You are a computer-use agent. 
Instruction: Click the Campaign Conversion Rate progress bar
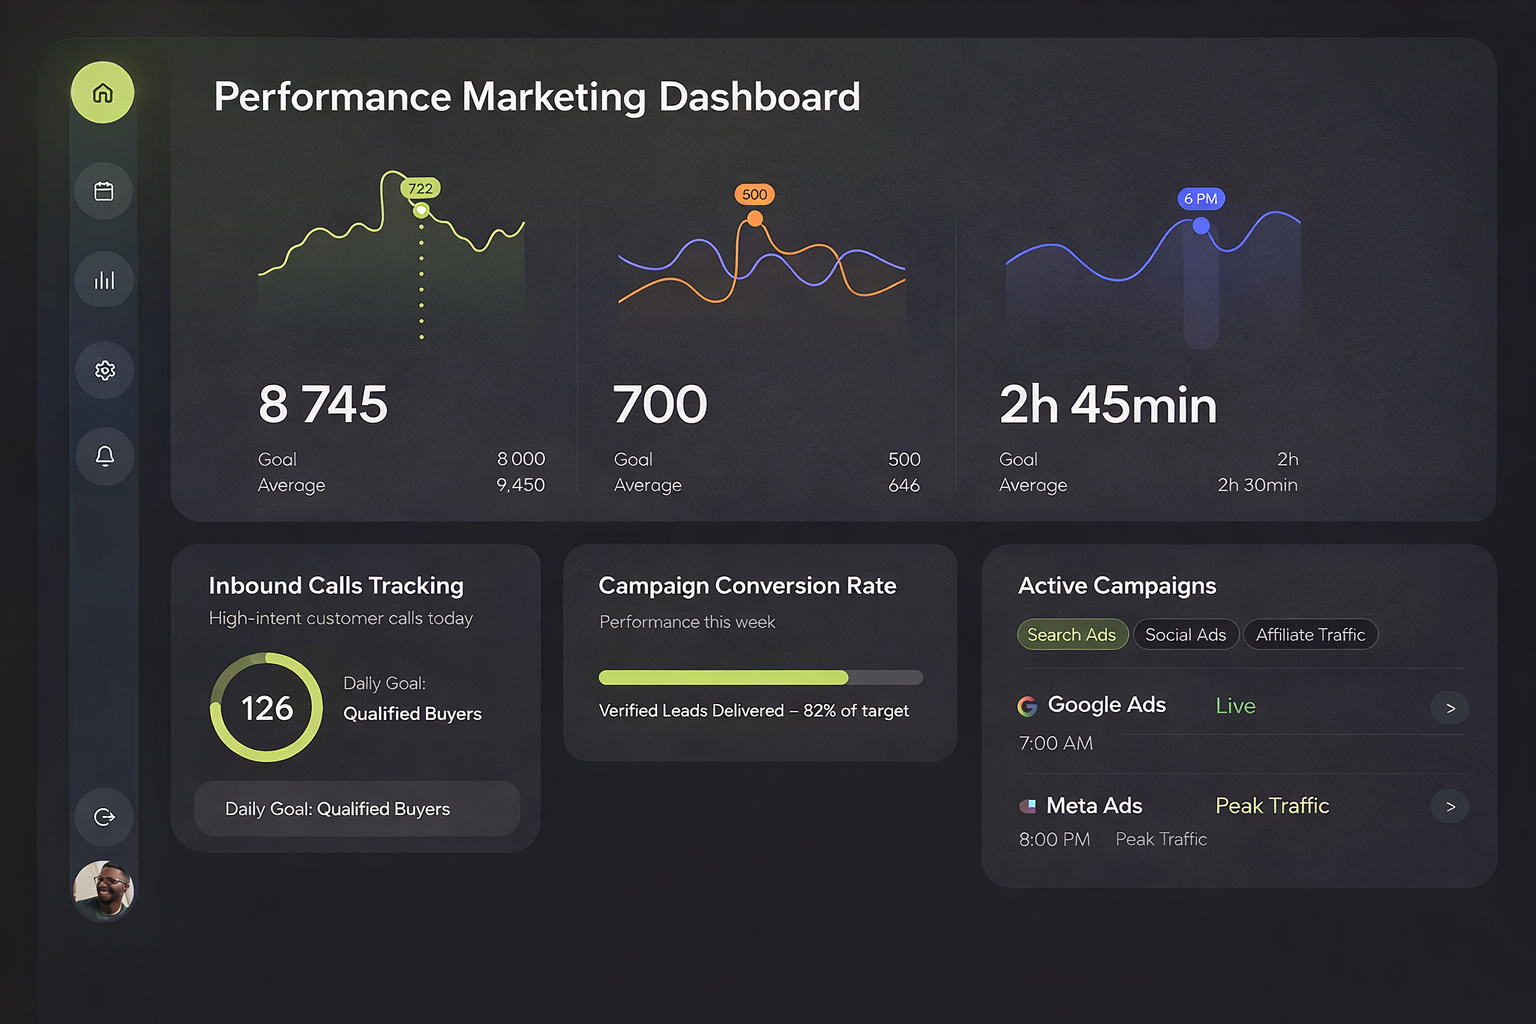click(x=760, y=677)
